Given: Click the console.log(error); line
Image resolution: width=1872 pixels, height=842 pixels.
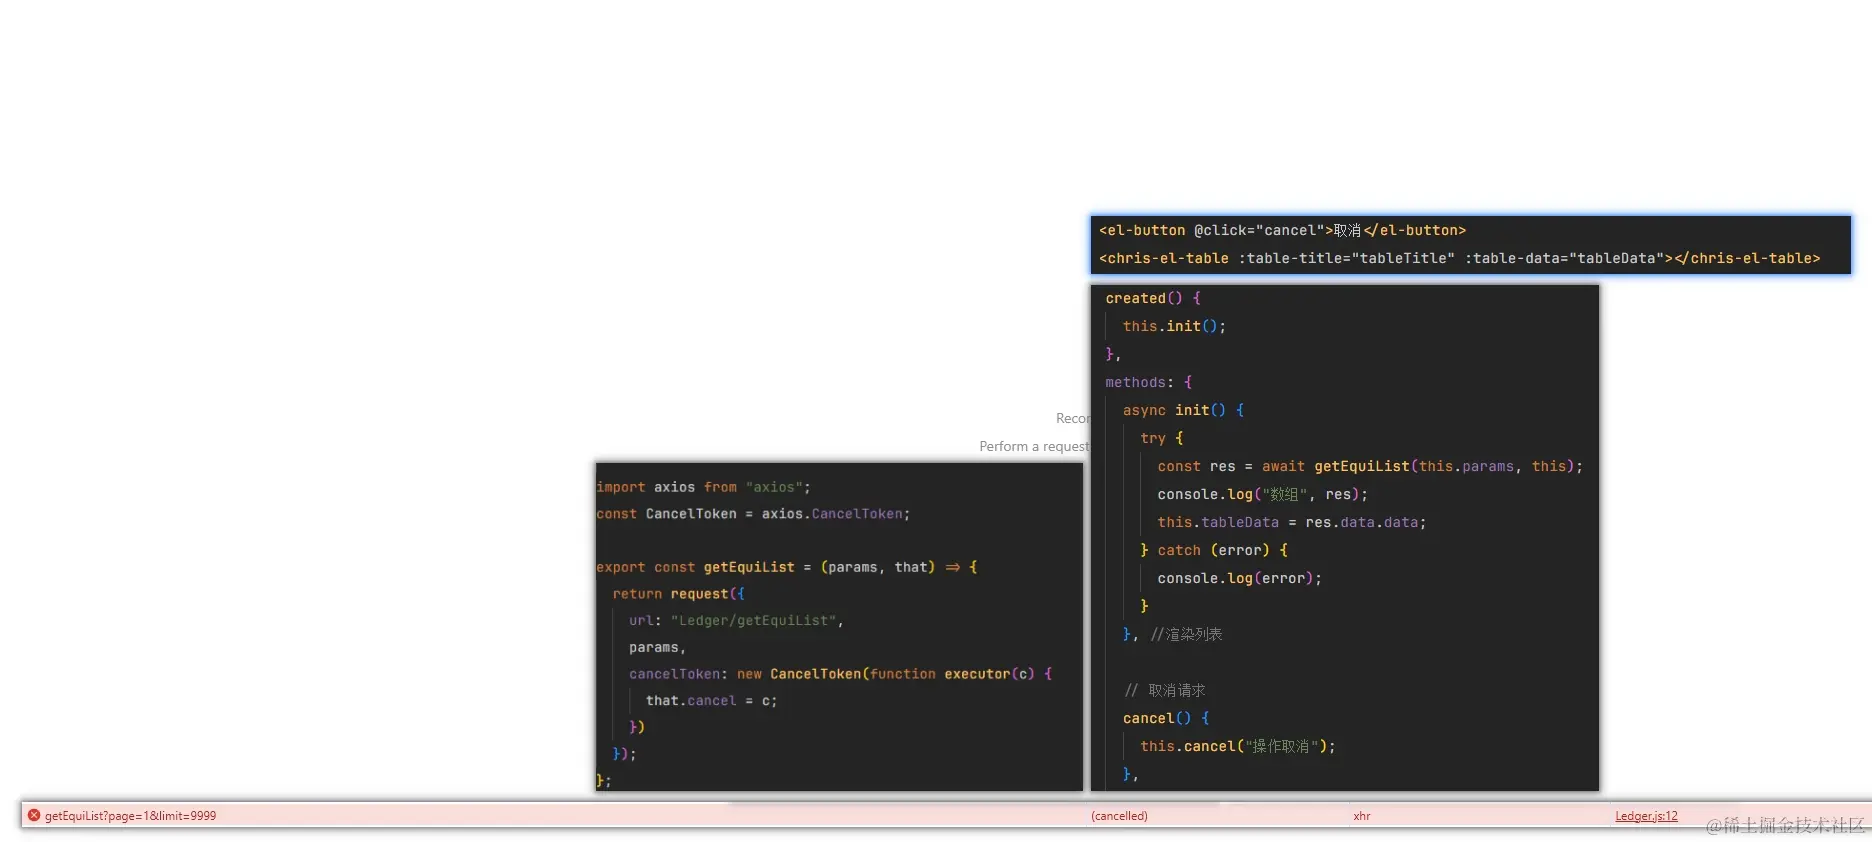Looking at the screenshot, I should [x=1239, y=578].
